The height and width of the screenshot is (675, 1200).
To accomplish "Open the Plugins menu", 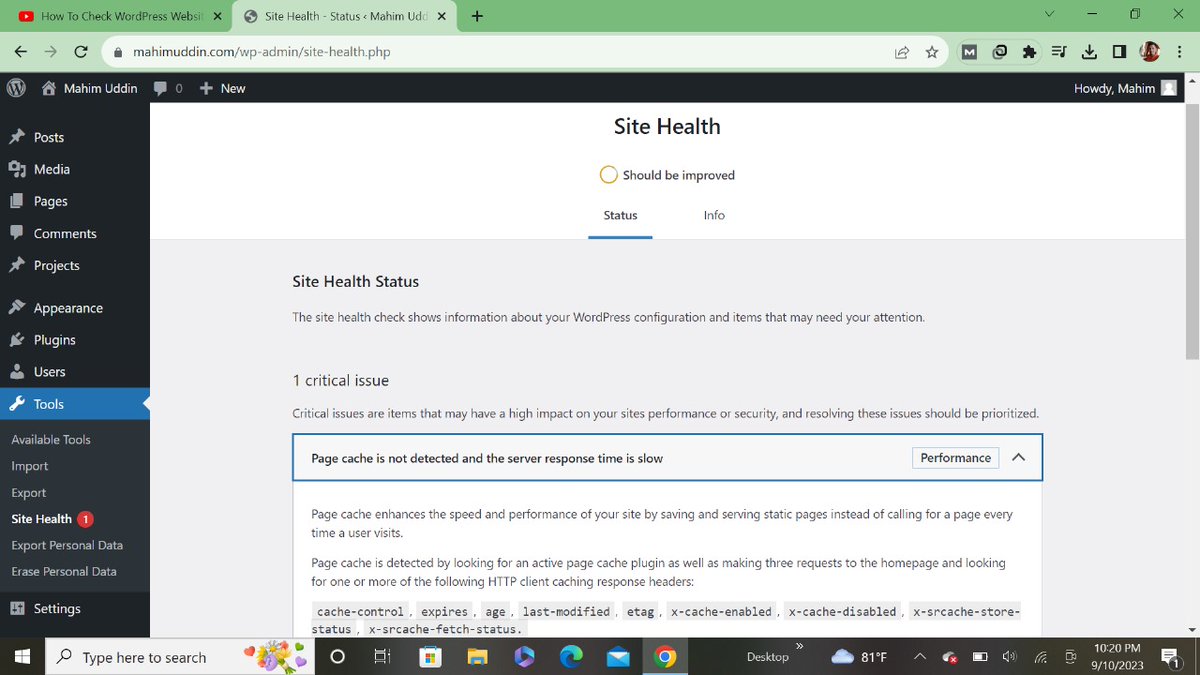I will point(54,340).
